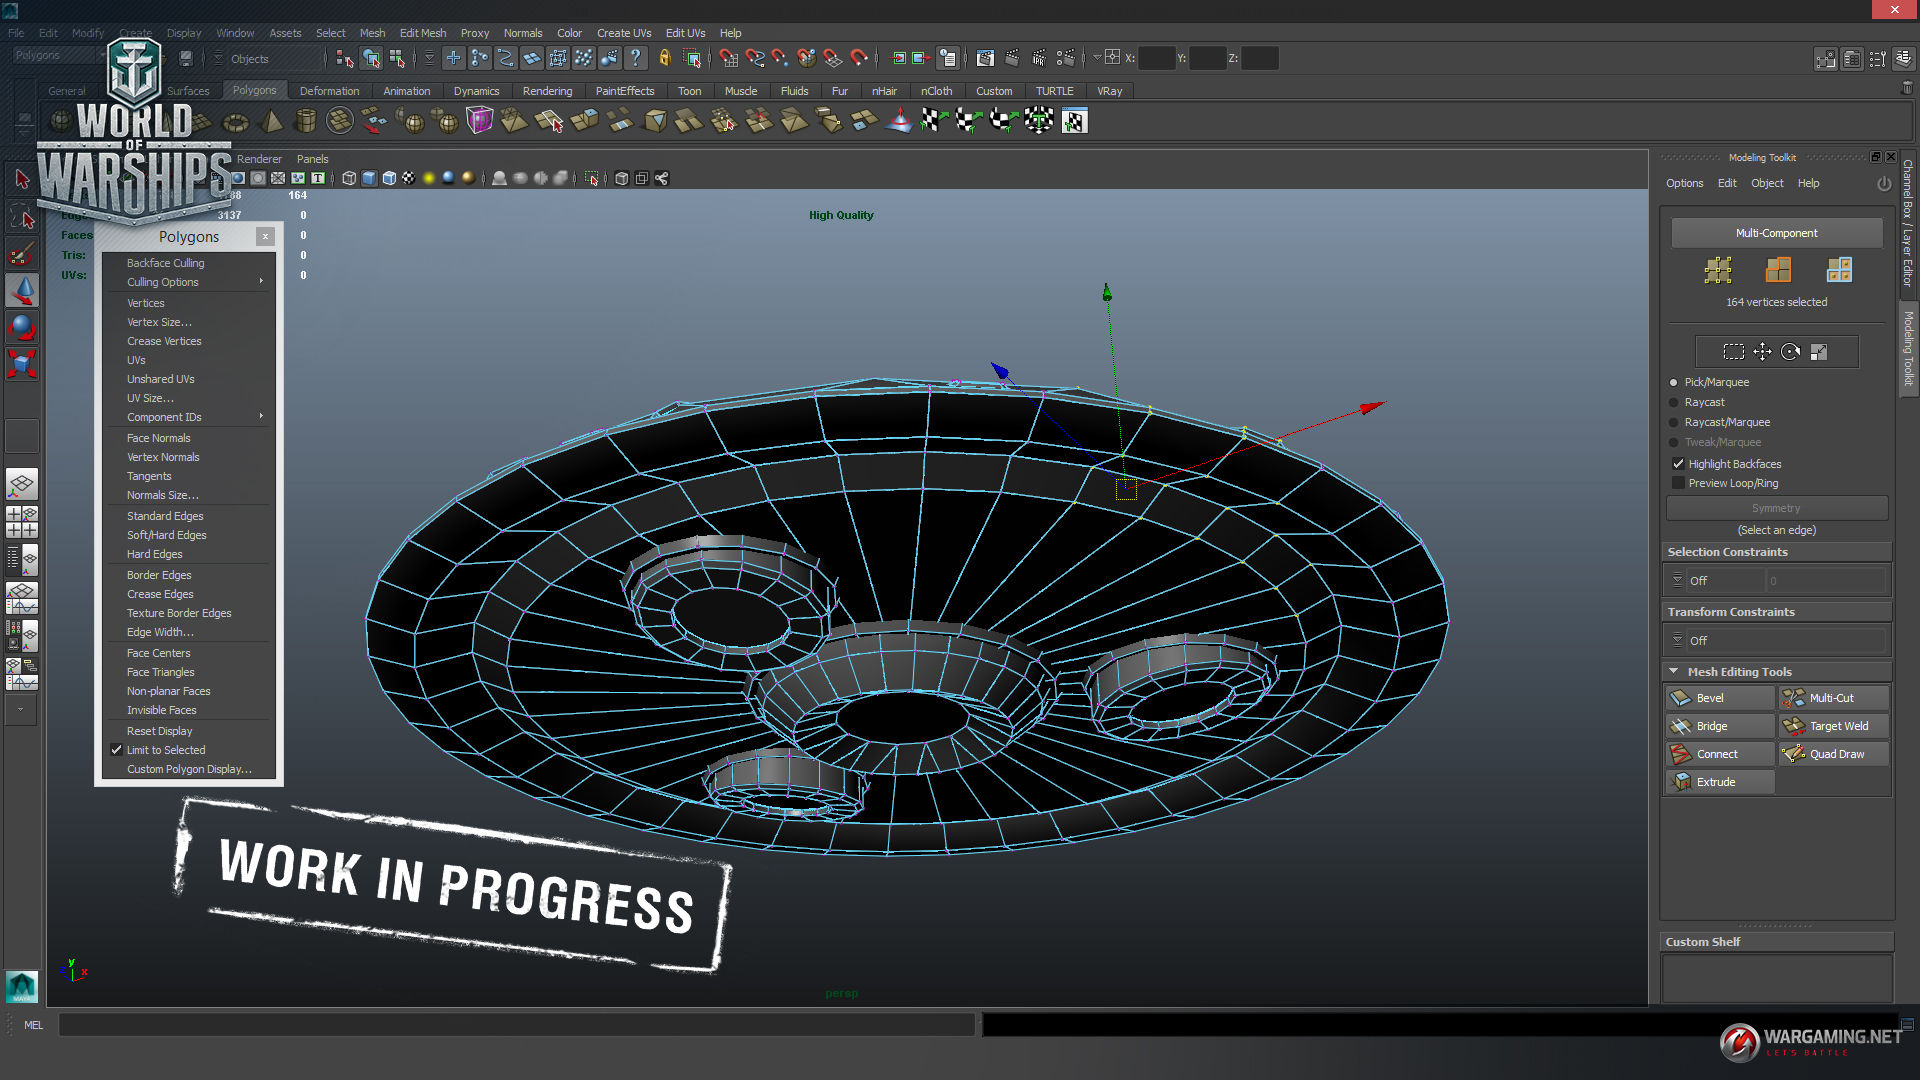
Task: Click the purple polygon cube shelf icon
Action: [x=480, y=121]
